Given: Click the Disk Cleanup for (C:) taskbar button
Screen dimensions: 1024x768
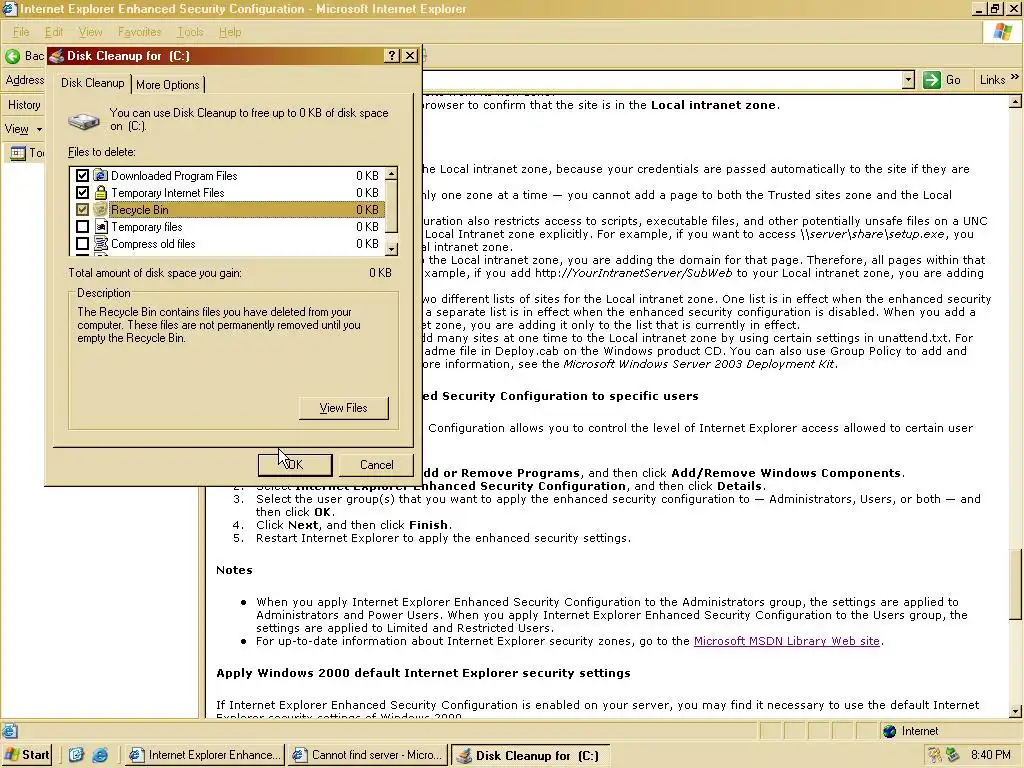Looking at the screenshot, I should click(x=530, y=756).
